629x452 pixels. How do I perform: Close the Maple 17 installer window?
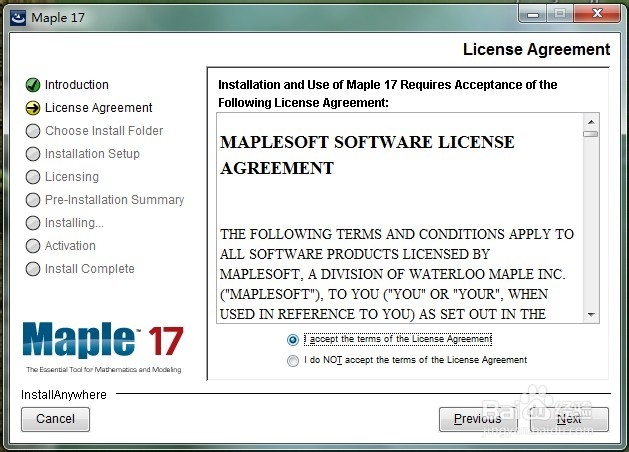pos(597,14)
